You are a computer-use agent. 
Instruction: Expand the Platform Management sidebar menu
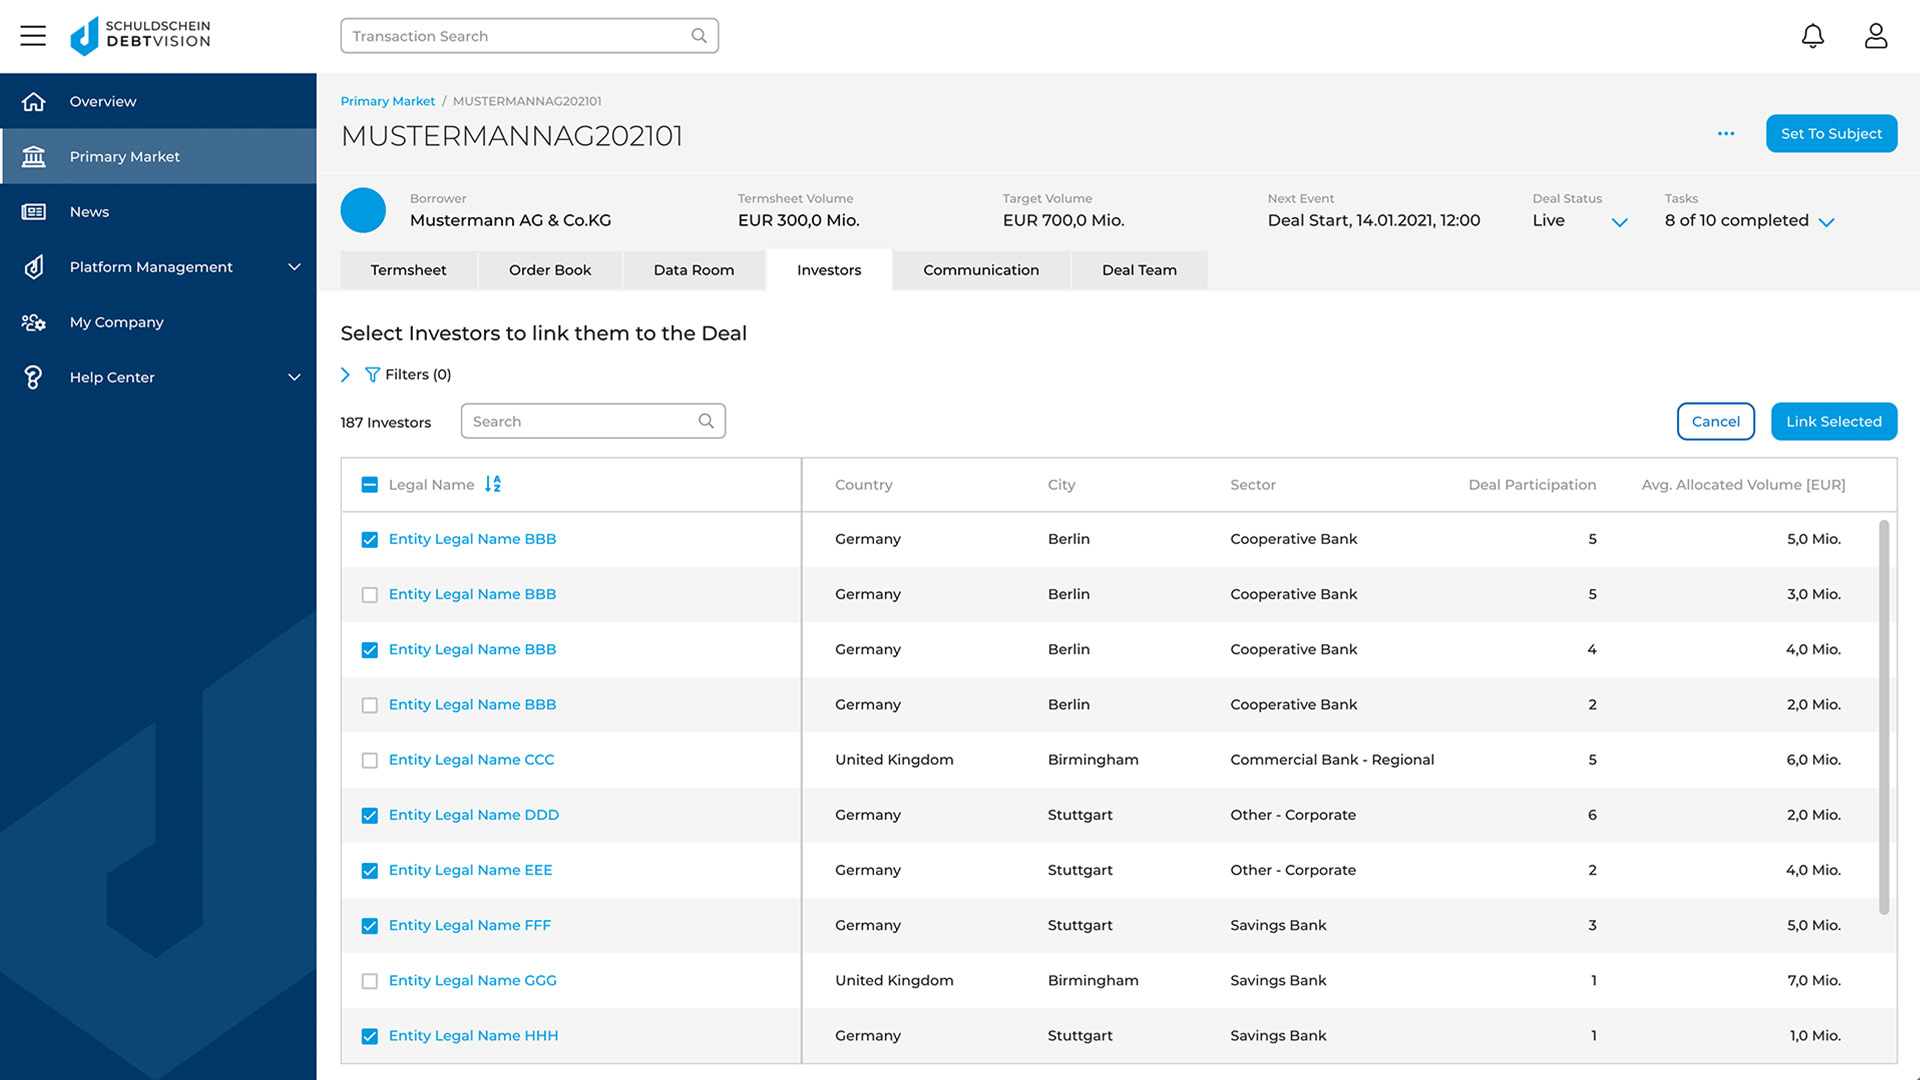pyautogui.click(x=294, y=267)
